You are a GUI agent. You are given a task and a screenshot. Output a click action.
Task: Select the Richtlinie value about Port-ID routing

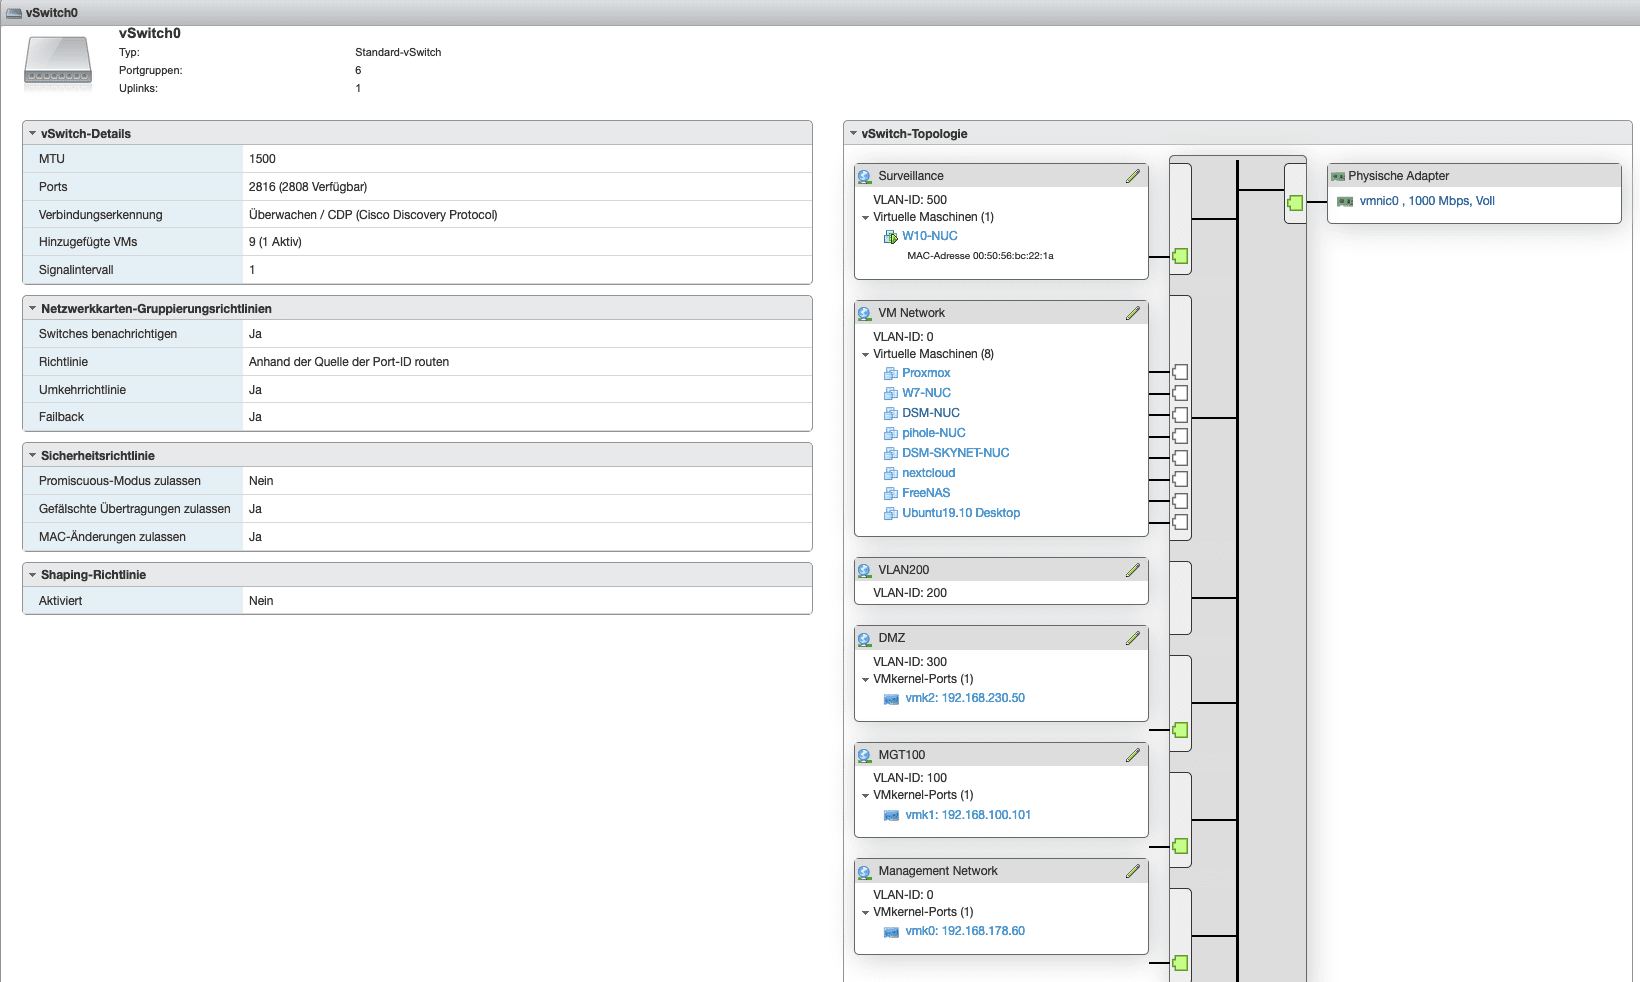click(x=349, y=362)
